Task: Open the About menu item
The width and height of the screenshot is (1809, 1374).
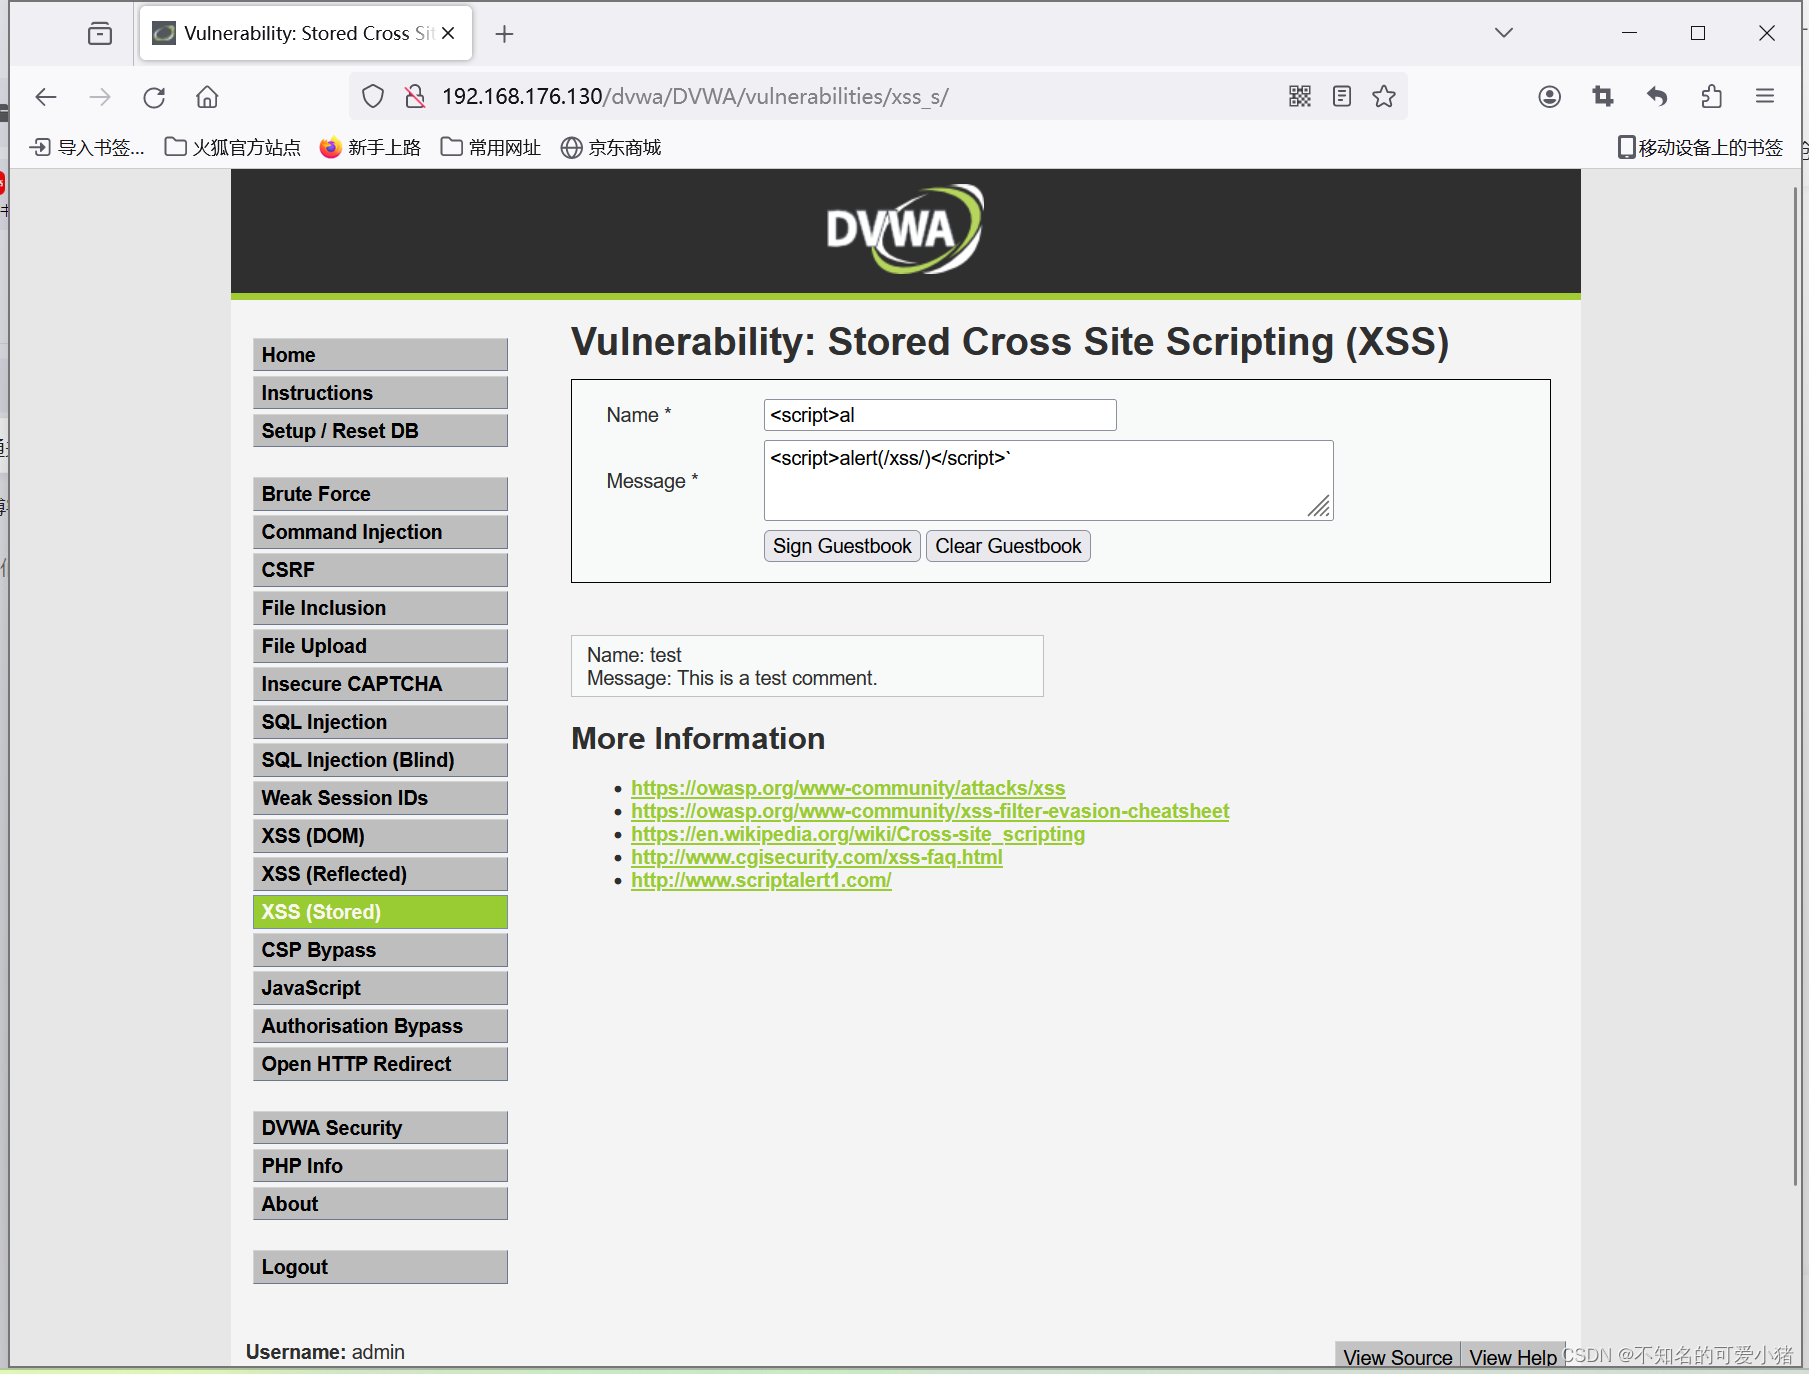Action: tap(380, 1204)
